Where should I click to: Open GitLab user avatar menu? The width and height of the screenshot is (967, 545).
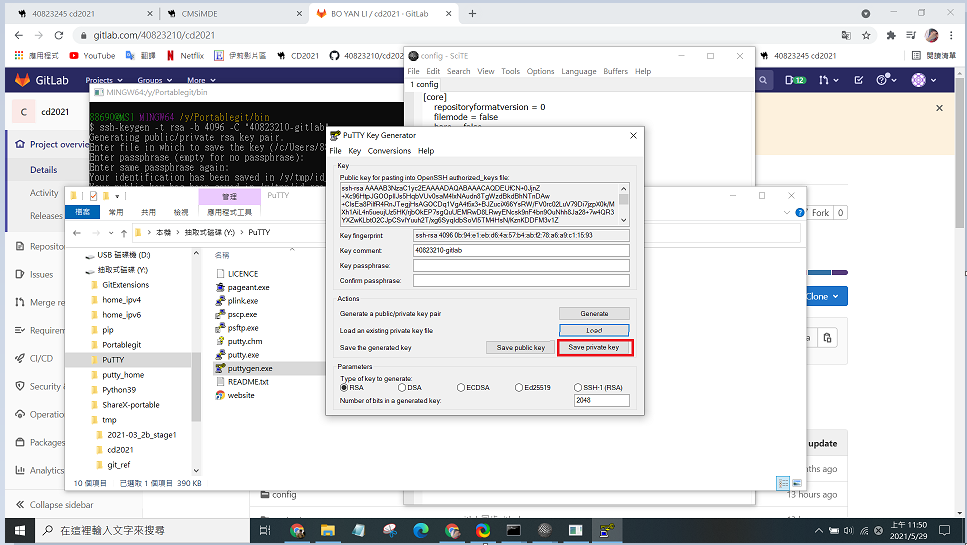pos(924,80)
